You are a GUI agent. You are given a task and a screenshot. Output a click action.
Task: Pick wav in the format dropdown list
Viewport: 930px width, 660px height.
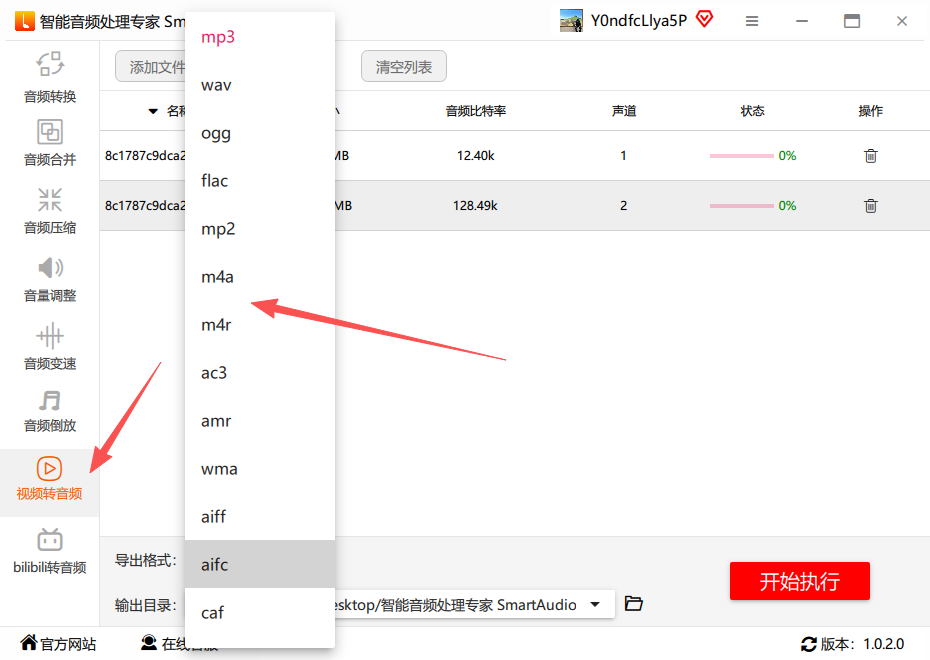pos(216,85)
